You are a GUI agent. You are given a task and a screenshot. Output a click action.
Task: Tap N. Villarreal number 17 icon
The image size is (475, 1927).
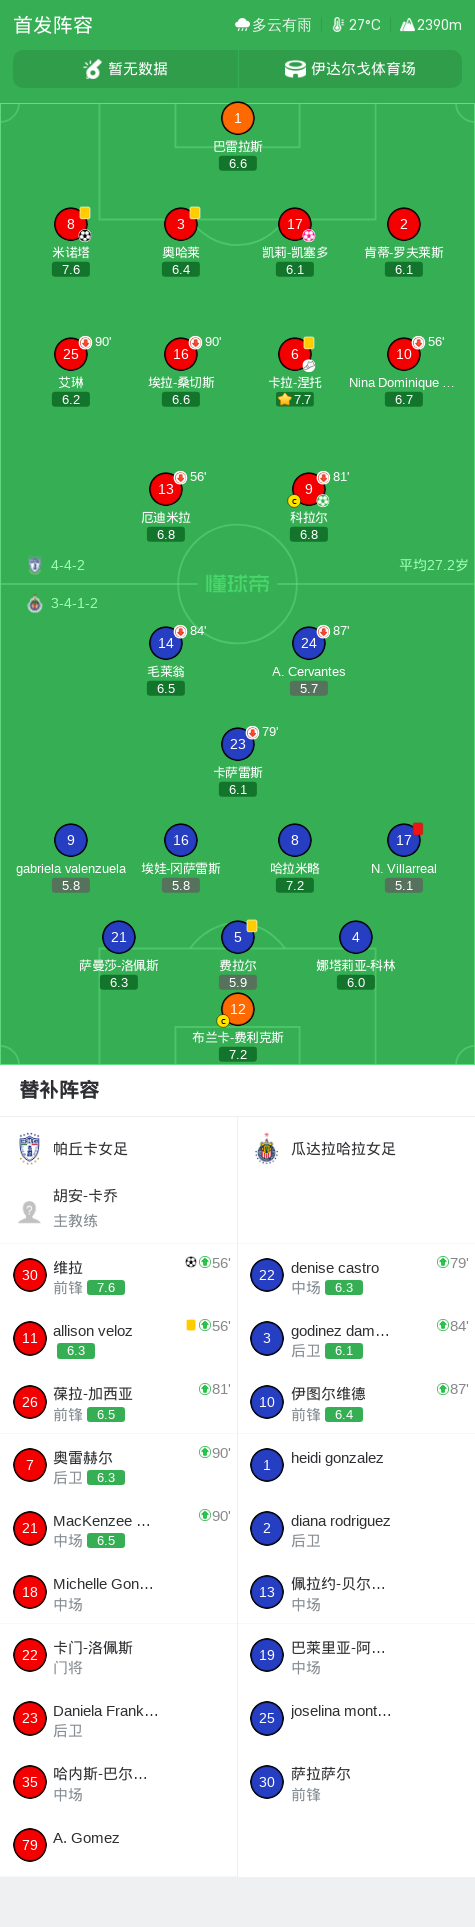(x=404, y=841)
